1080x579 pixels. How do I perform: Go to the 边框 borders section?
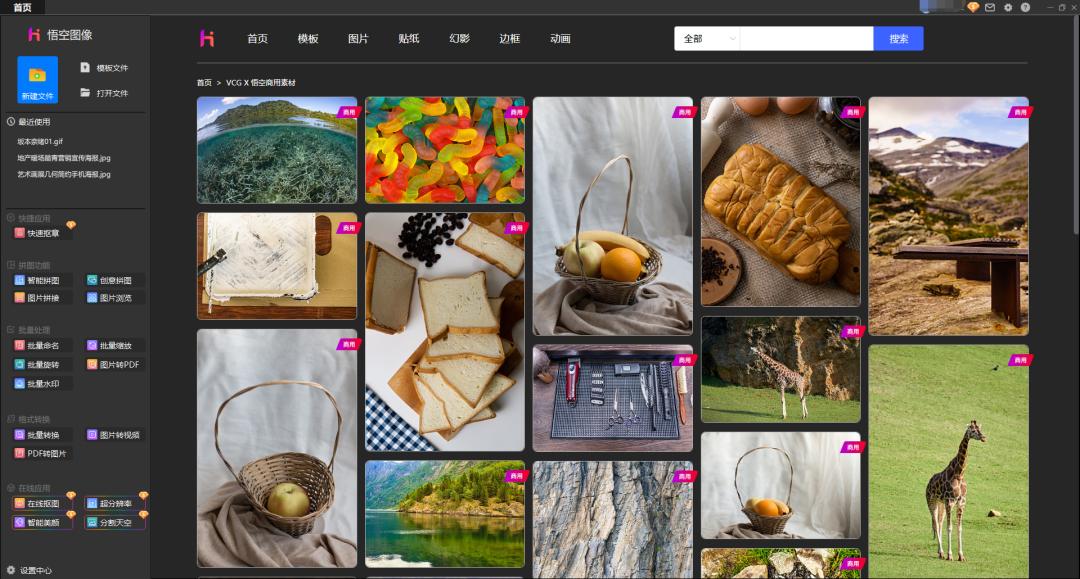point(510,39)
